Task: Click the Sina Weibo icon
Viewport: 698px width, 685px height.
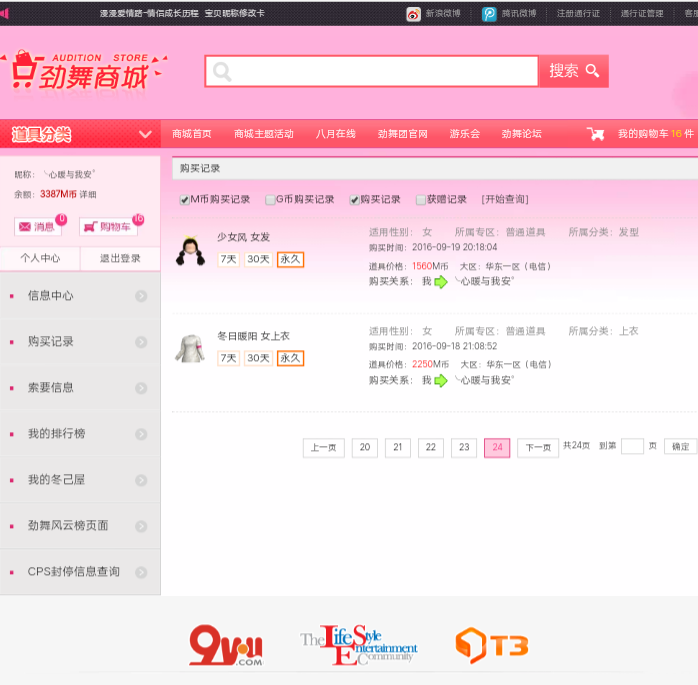Action: click(413, 14)
